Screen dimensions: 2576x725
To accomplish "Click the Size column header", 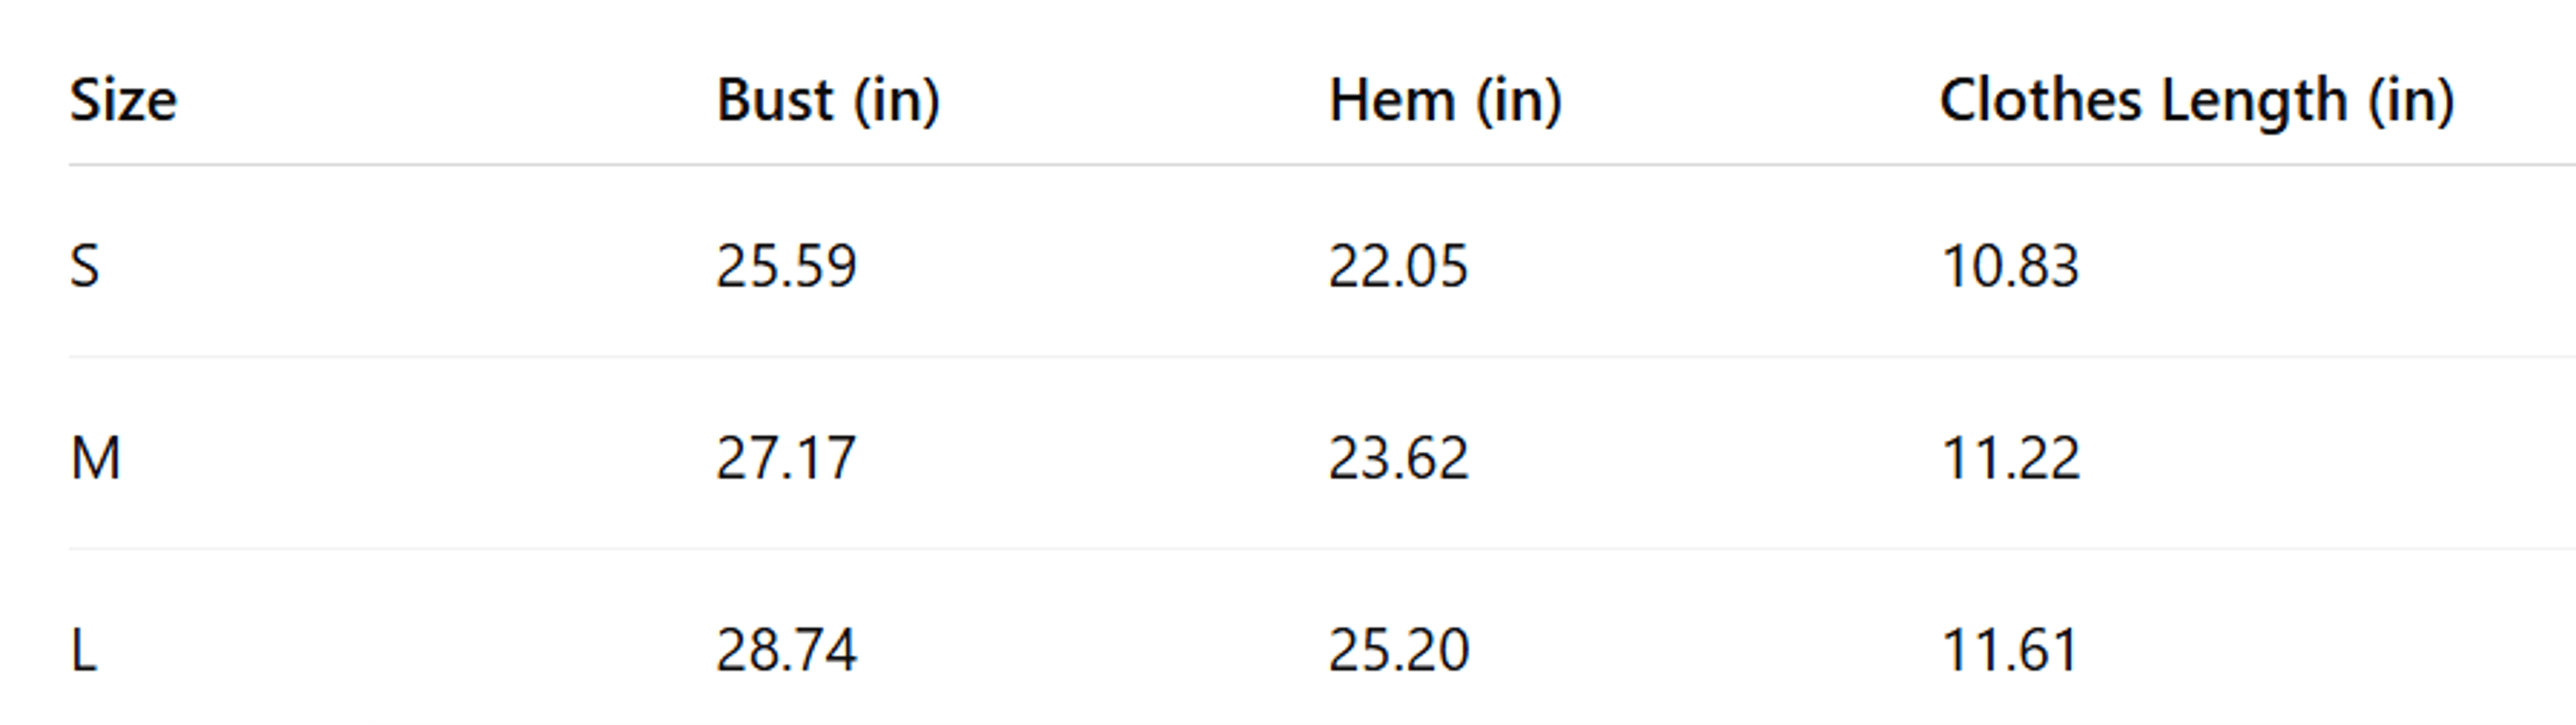I will [123, 101].
